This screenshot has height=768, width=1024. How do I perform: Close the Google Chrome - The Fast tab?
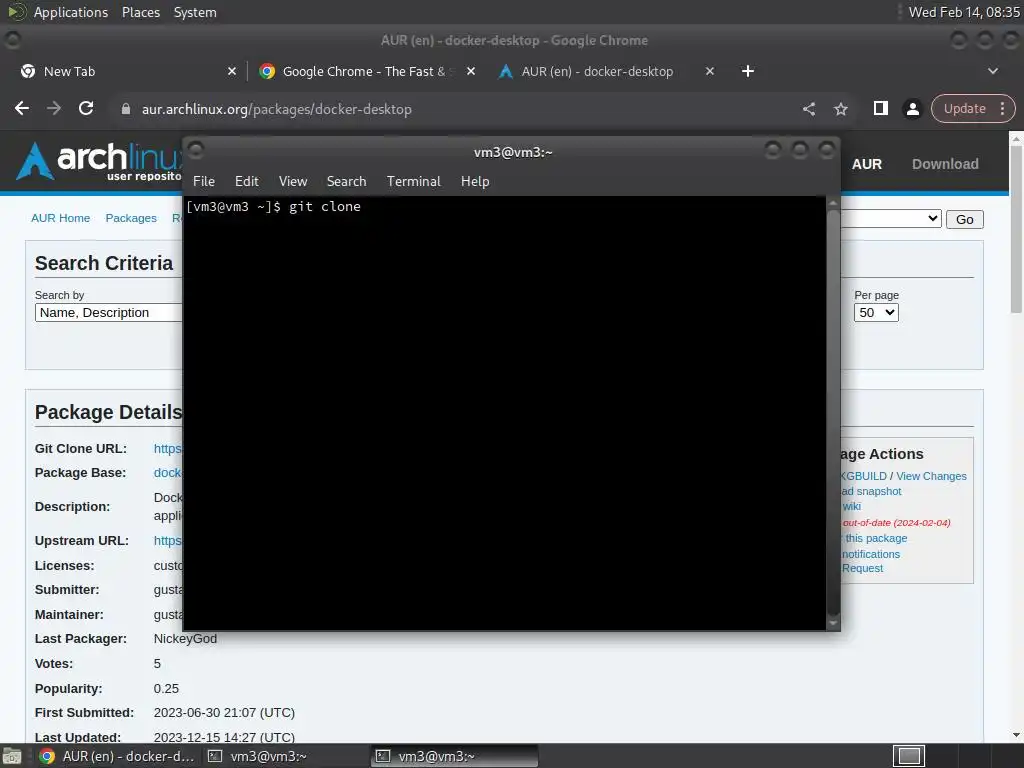pyautogui.click(x=471, y=71)
